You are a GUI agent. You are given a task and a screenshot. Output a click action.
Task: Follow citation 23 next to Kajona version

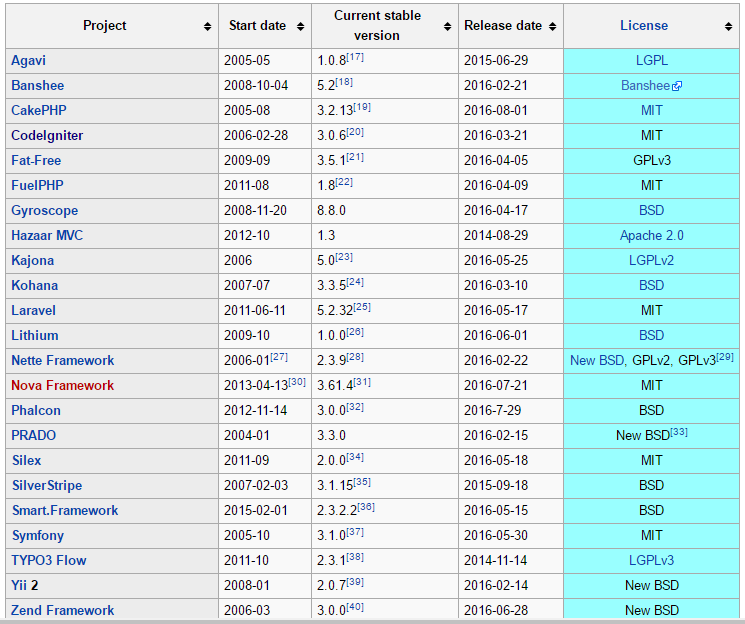click(x=344, y=257)
